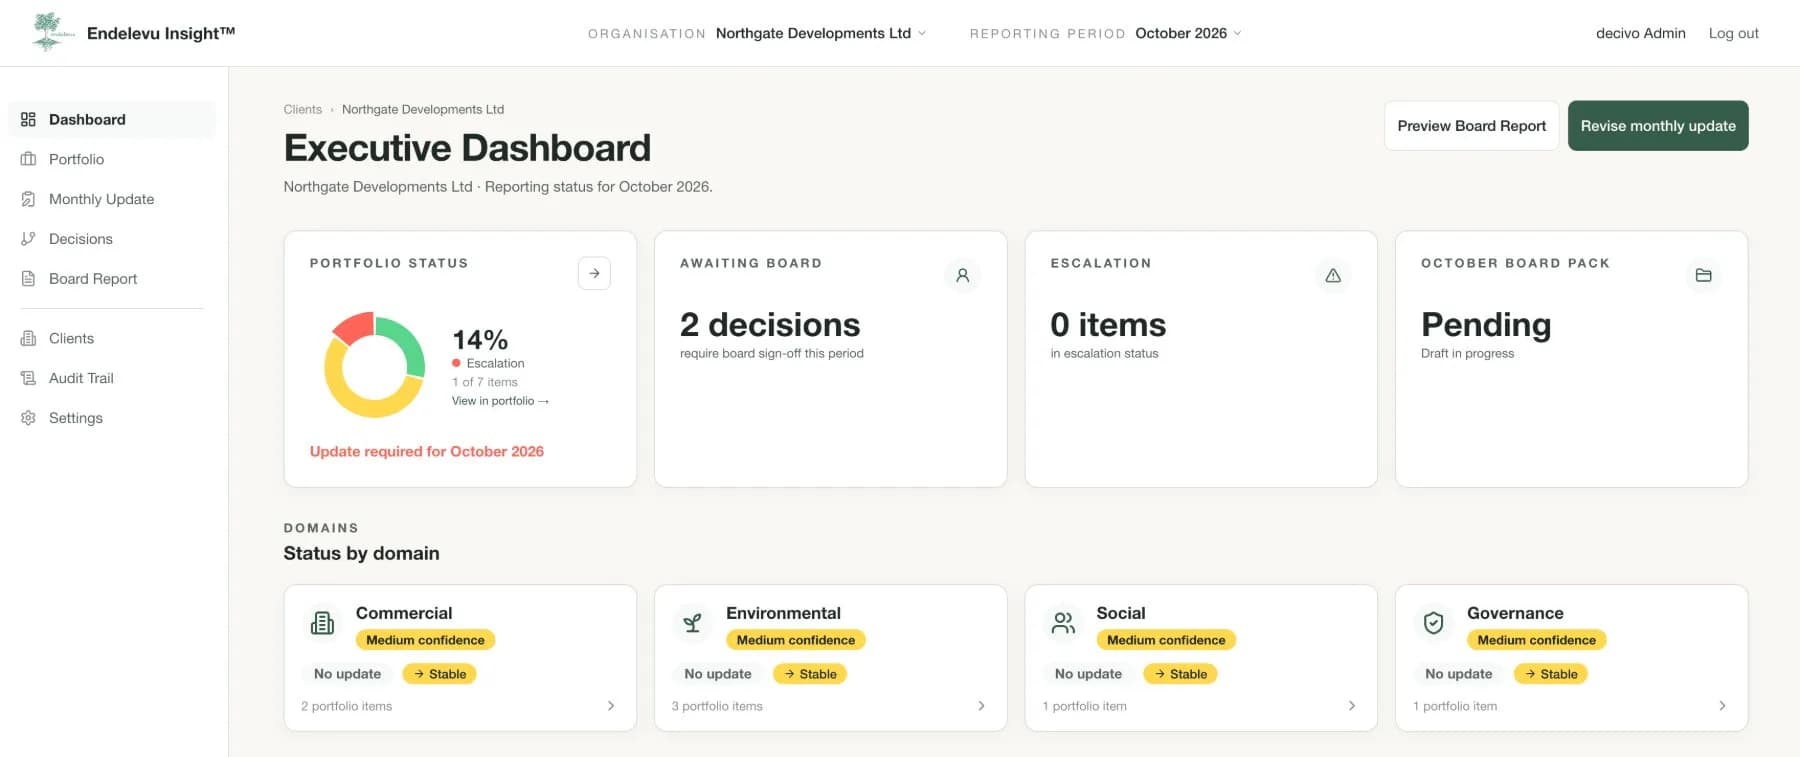
Task: Click the folder icon on October Board Pack card
Action: tap(1703, 275)
